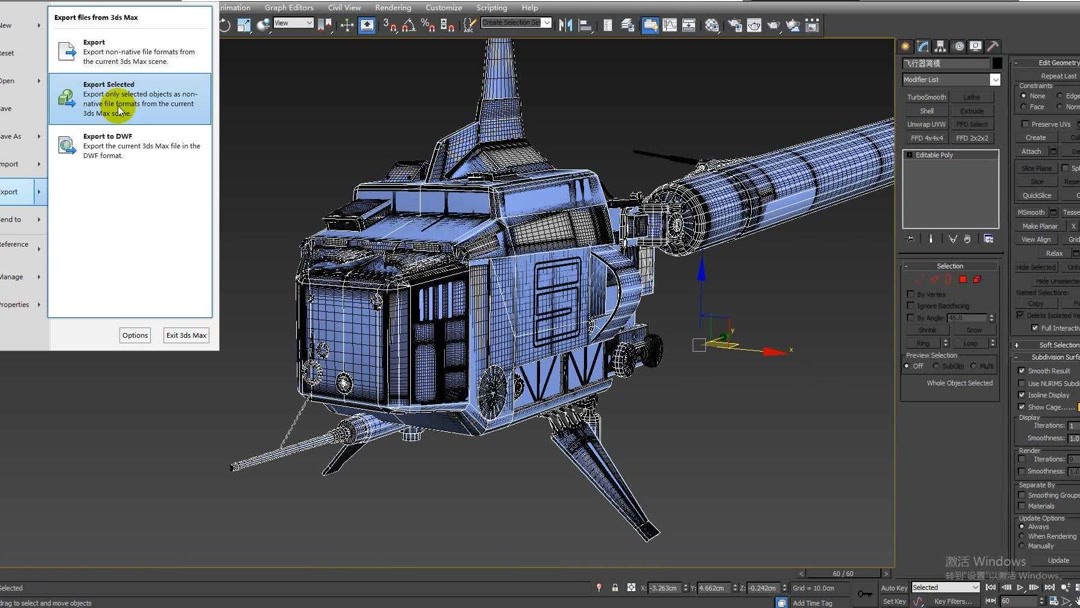This screenshot has height=608, width=1080.
Task: Click the Exit 3ds Max button
Action: click(x=186, y=335)
